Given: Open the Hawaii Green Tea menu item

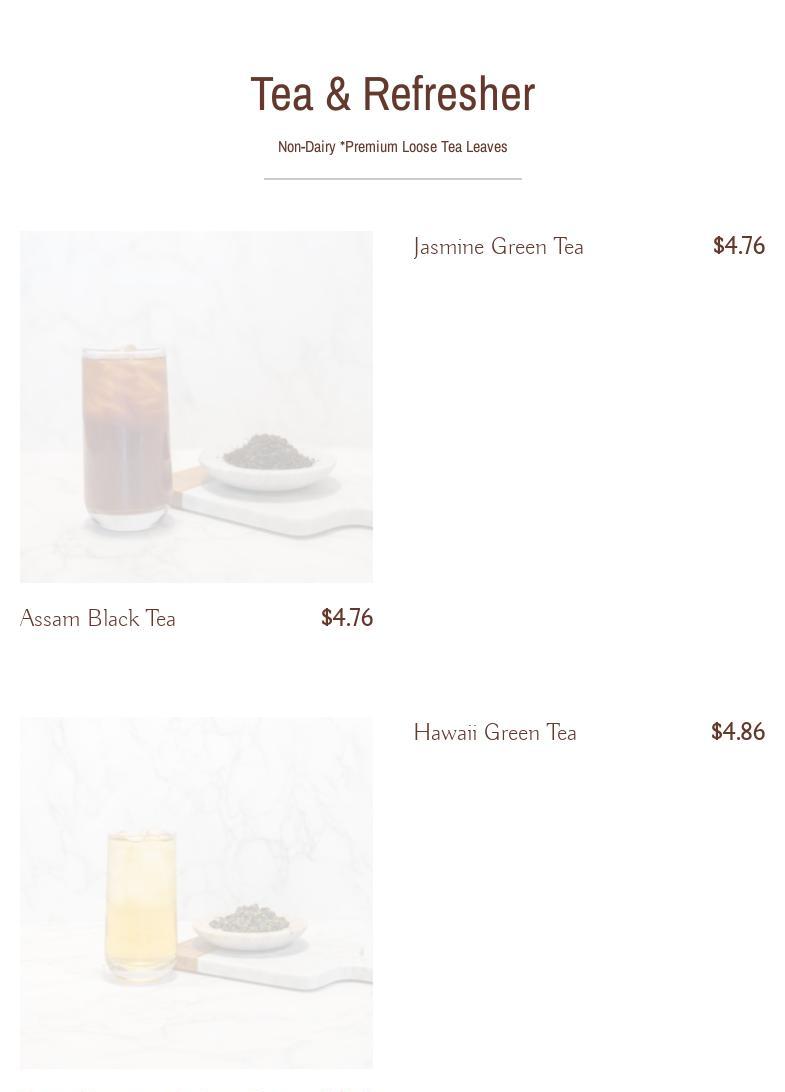Looking at the screenshot, I should coord(495,733).
